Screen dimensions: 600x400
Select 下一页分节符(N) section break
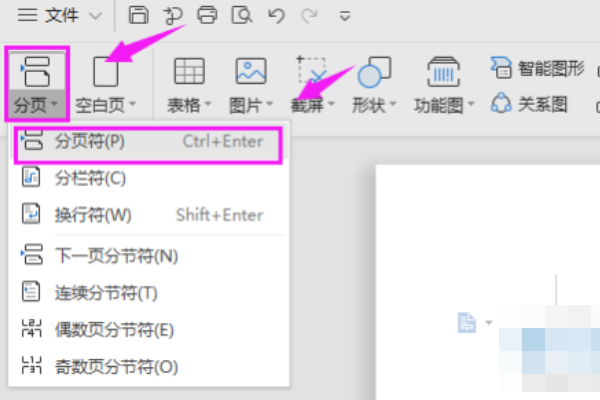(148, 256)
